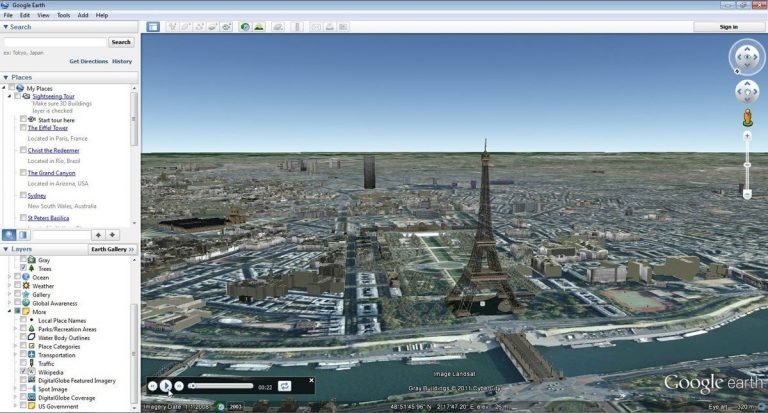768x413 pixels.
Task: Click the sunlight toolbar icon
Action: pos(259,26)
